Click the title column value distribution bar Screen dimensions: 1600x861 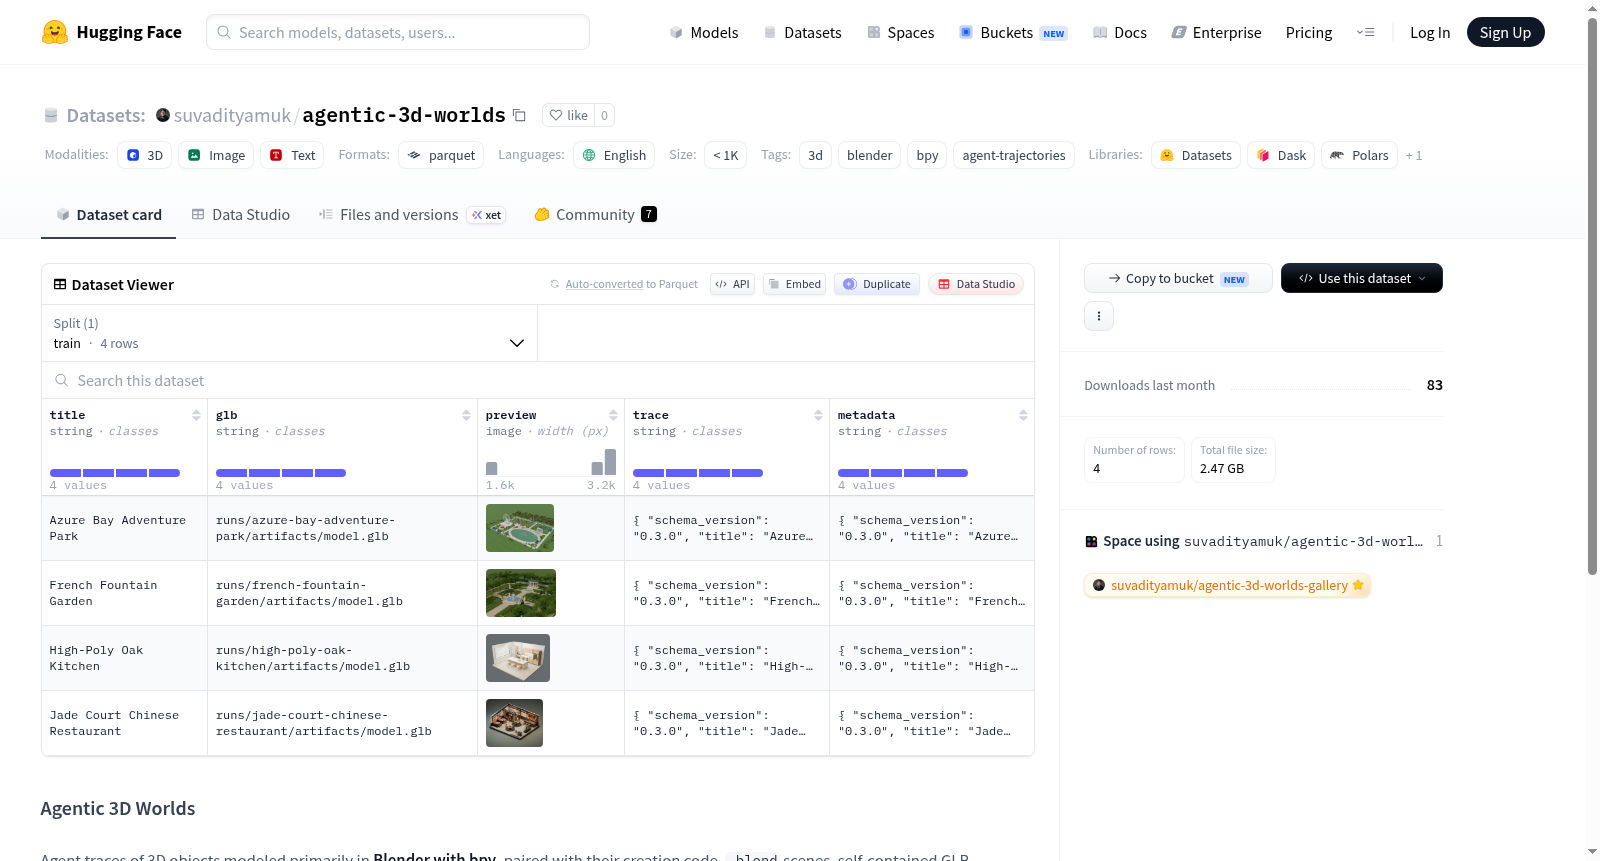115,473
